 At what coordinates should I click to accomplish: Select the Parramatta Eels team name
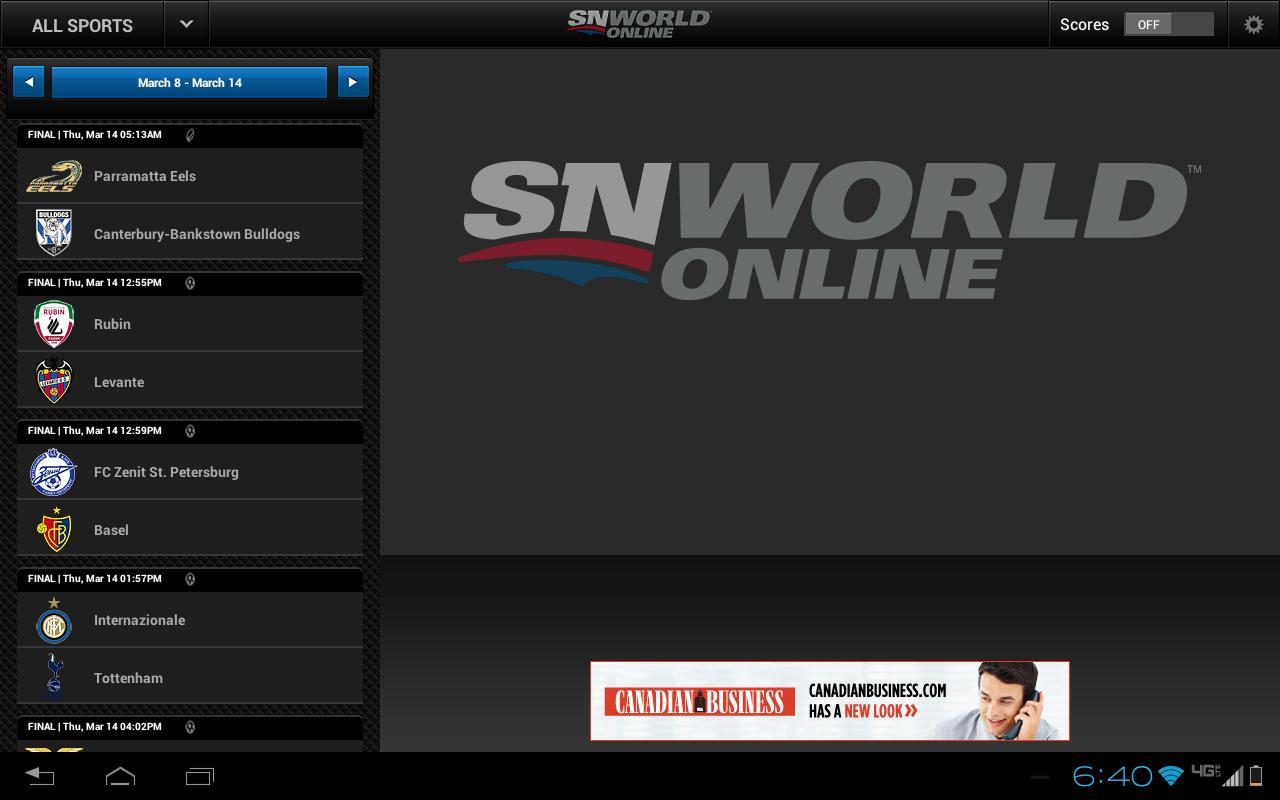tap(145, 176)
